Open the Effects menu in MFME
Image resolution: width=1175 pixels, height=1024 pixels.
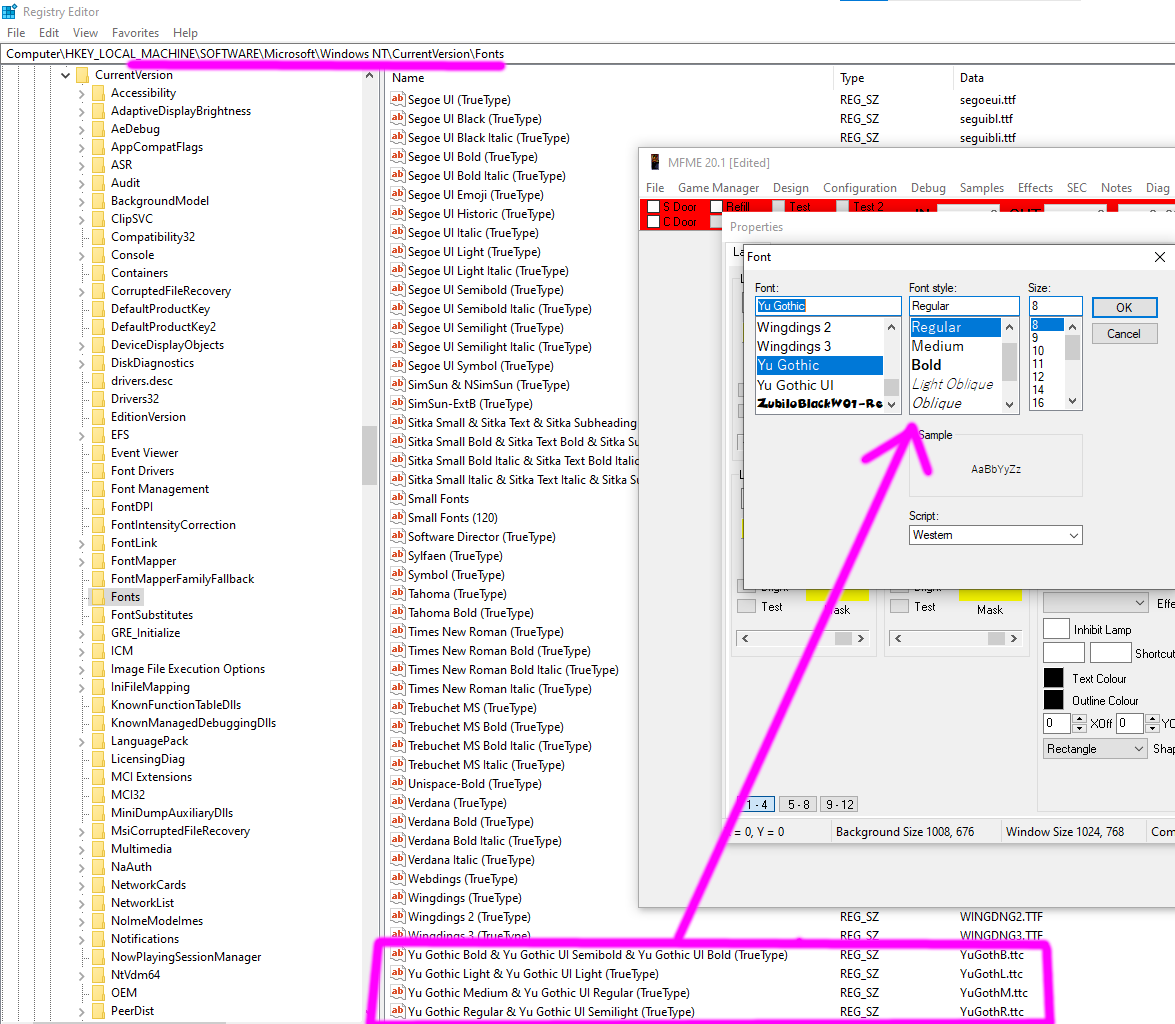pyautogui.click(x=1035, y=188)
